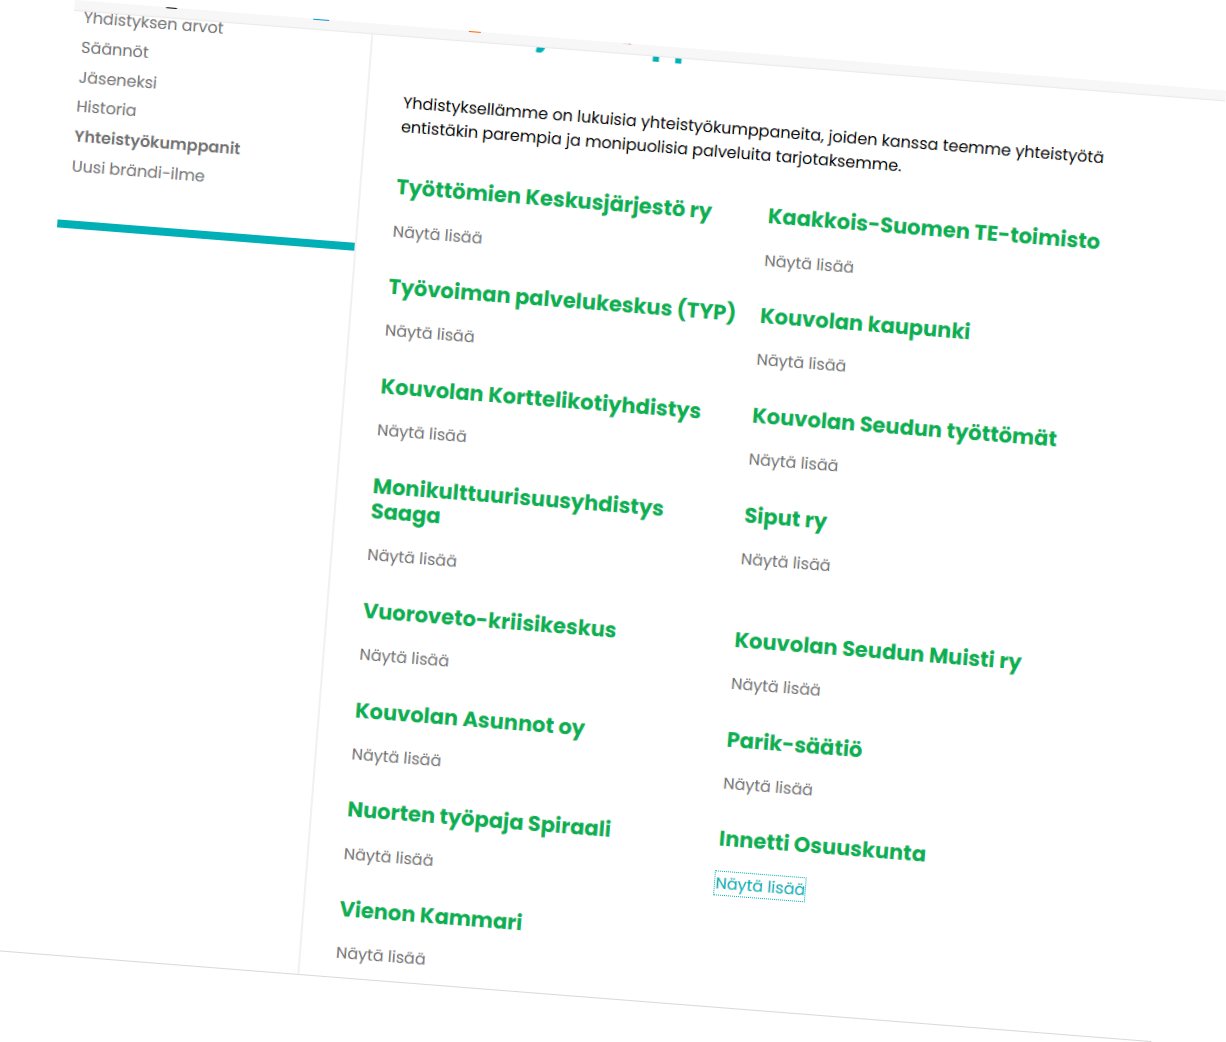Show more under Parik-säätiö
Viewport: 1226px width, 1042px height.
pyautogui.click(x=767, y=786)
